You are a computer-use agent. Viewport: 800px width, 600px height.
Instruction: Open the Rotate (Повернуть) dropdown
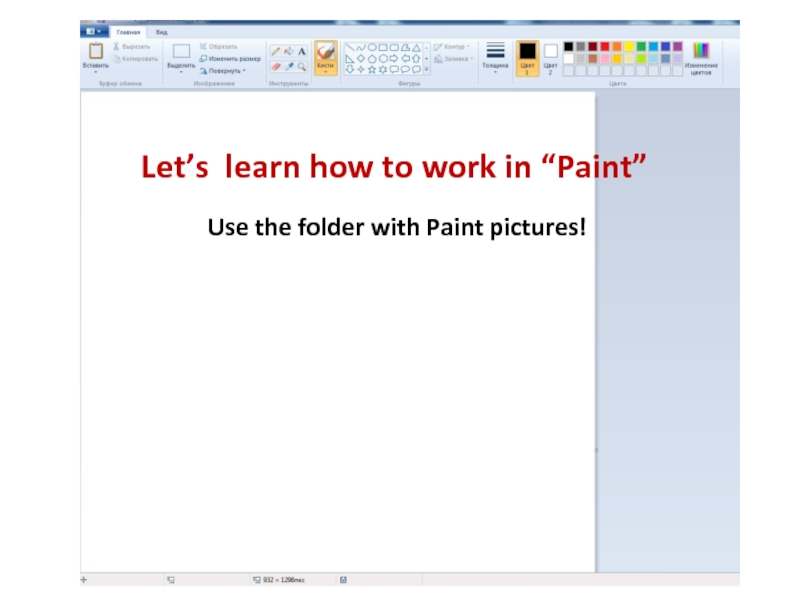coord(223,71)
